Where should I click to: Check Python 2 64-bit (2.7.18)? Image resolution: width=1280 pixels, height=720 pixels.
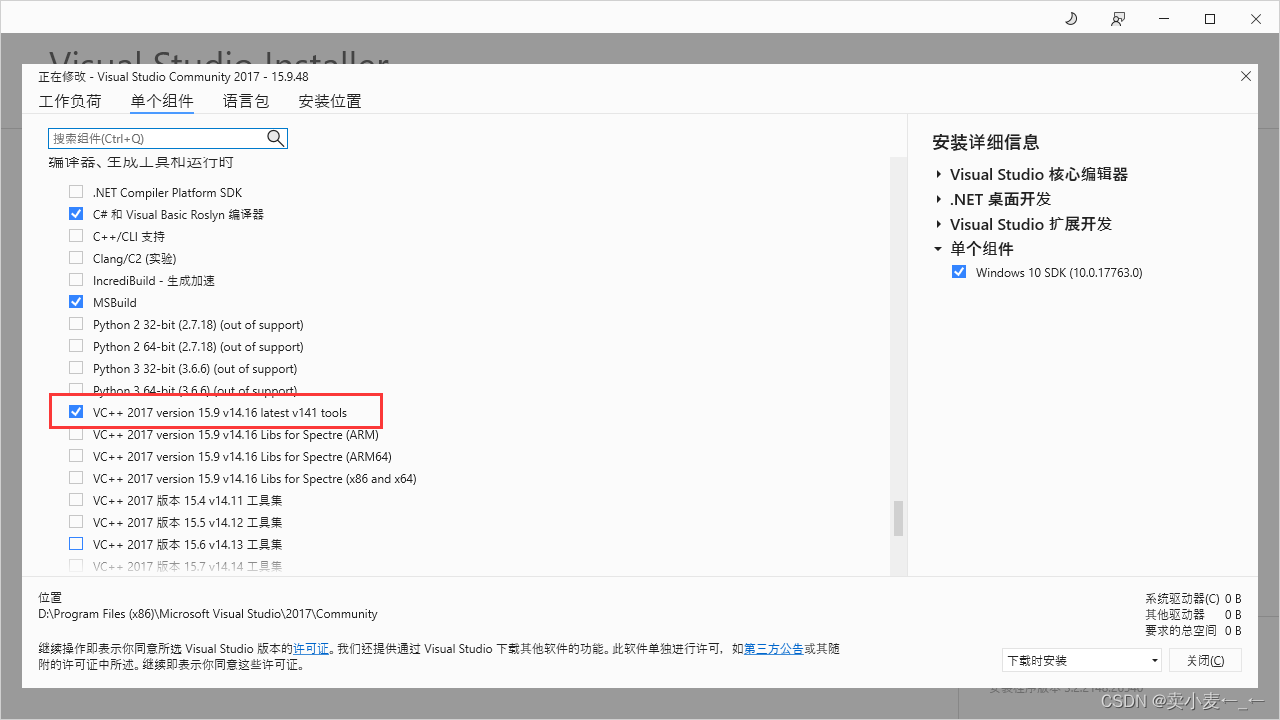[x=76, y=346]
